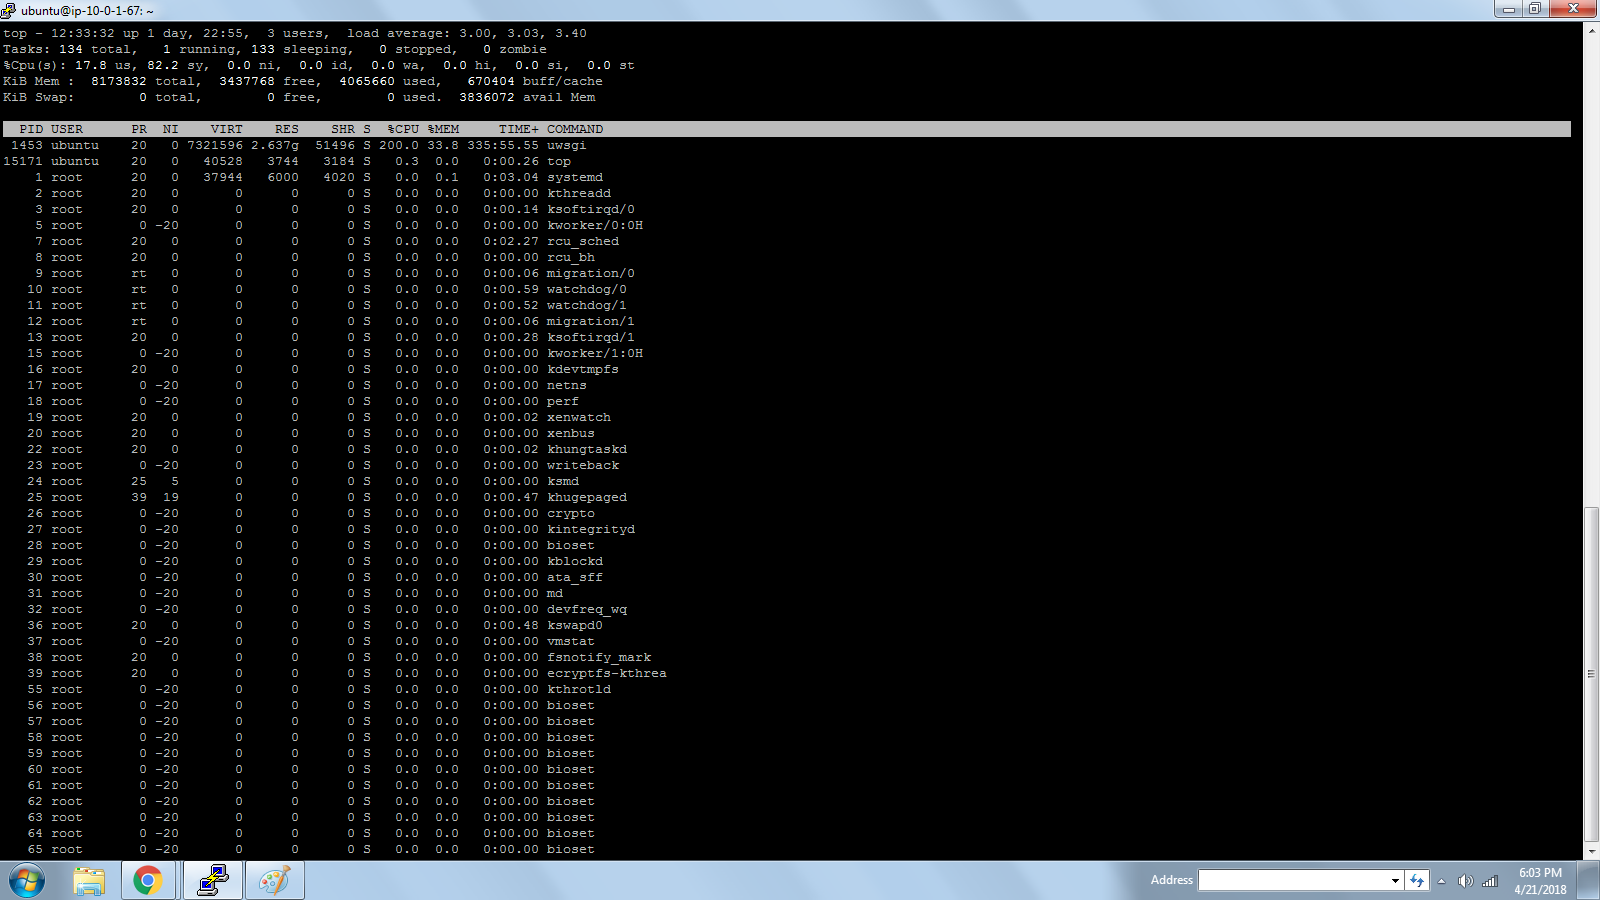The width and height of the screenshot is (1600, 900).
Task: Click the 'fsnotify_mark' process command
Action: (599, 657)
